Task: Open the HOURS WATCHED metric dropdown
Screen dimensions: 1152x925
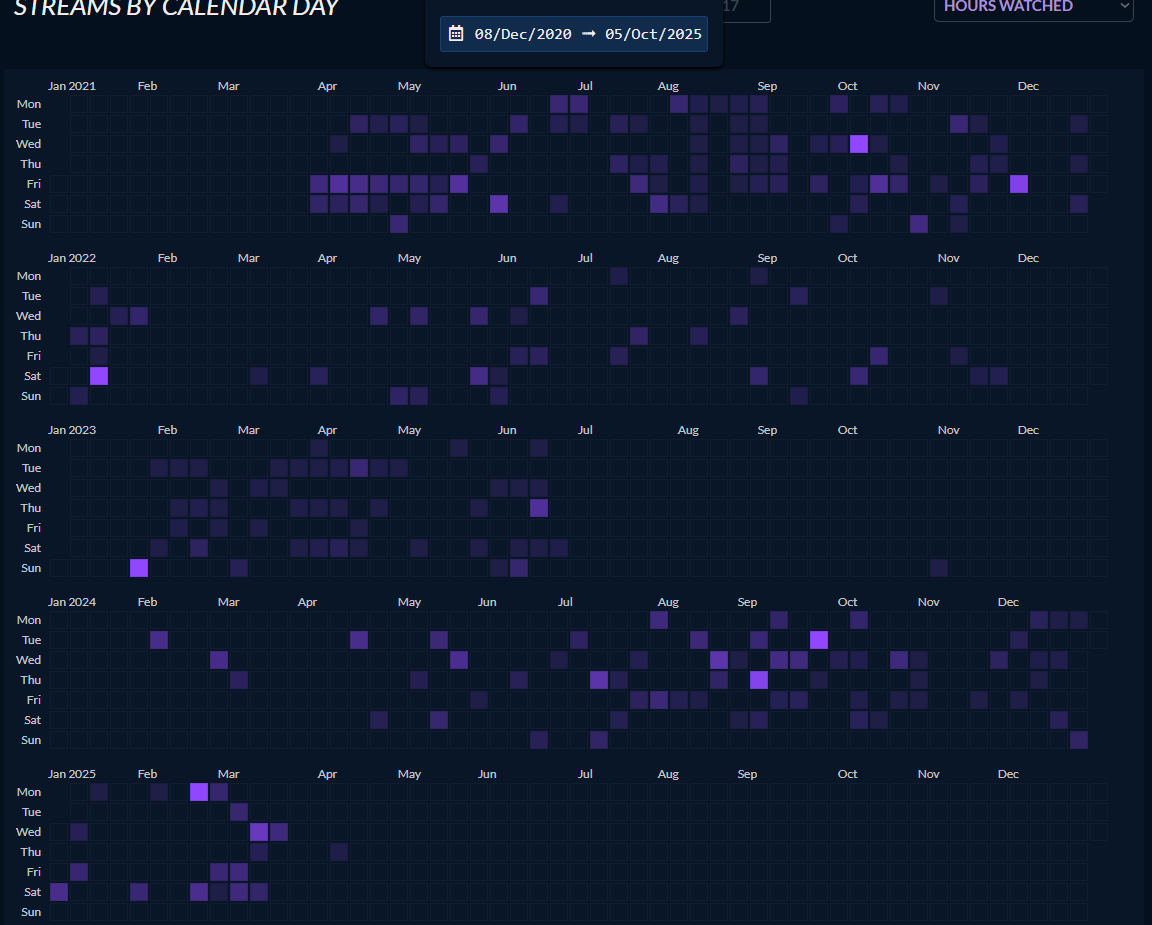Action: click(x=1033, y=7)
